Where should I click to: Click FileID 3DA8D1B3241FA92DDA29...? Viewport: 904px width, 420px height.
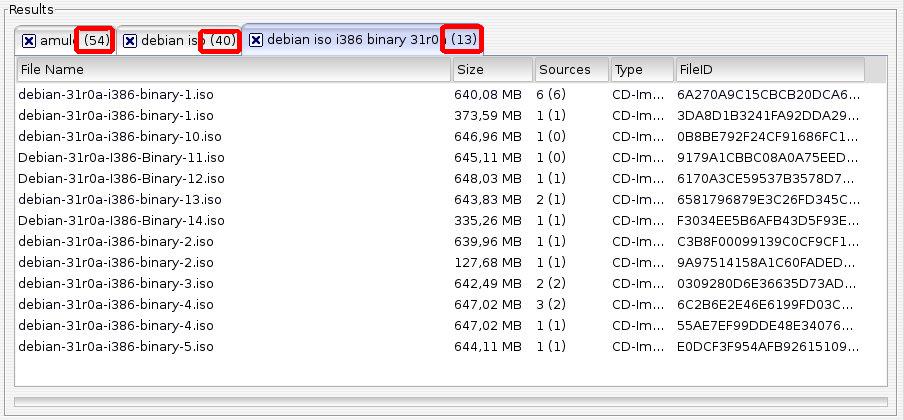point(769,115)
